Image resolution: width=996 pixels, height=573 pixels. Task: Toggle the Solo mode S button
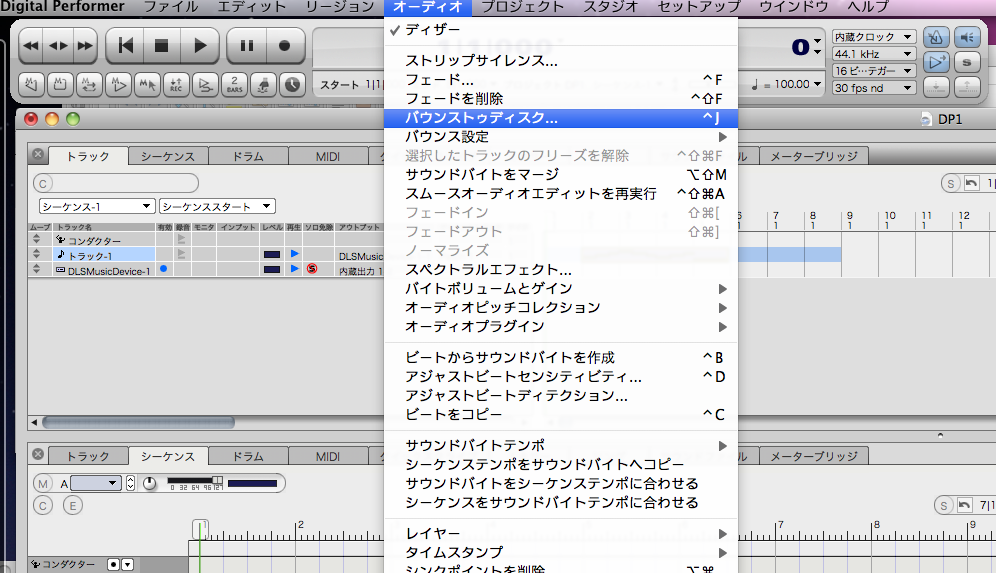point(967,62)
